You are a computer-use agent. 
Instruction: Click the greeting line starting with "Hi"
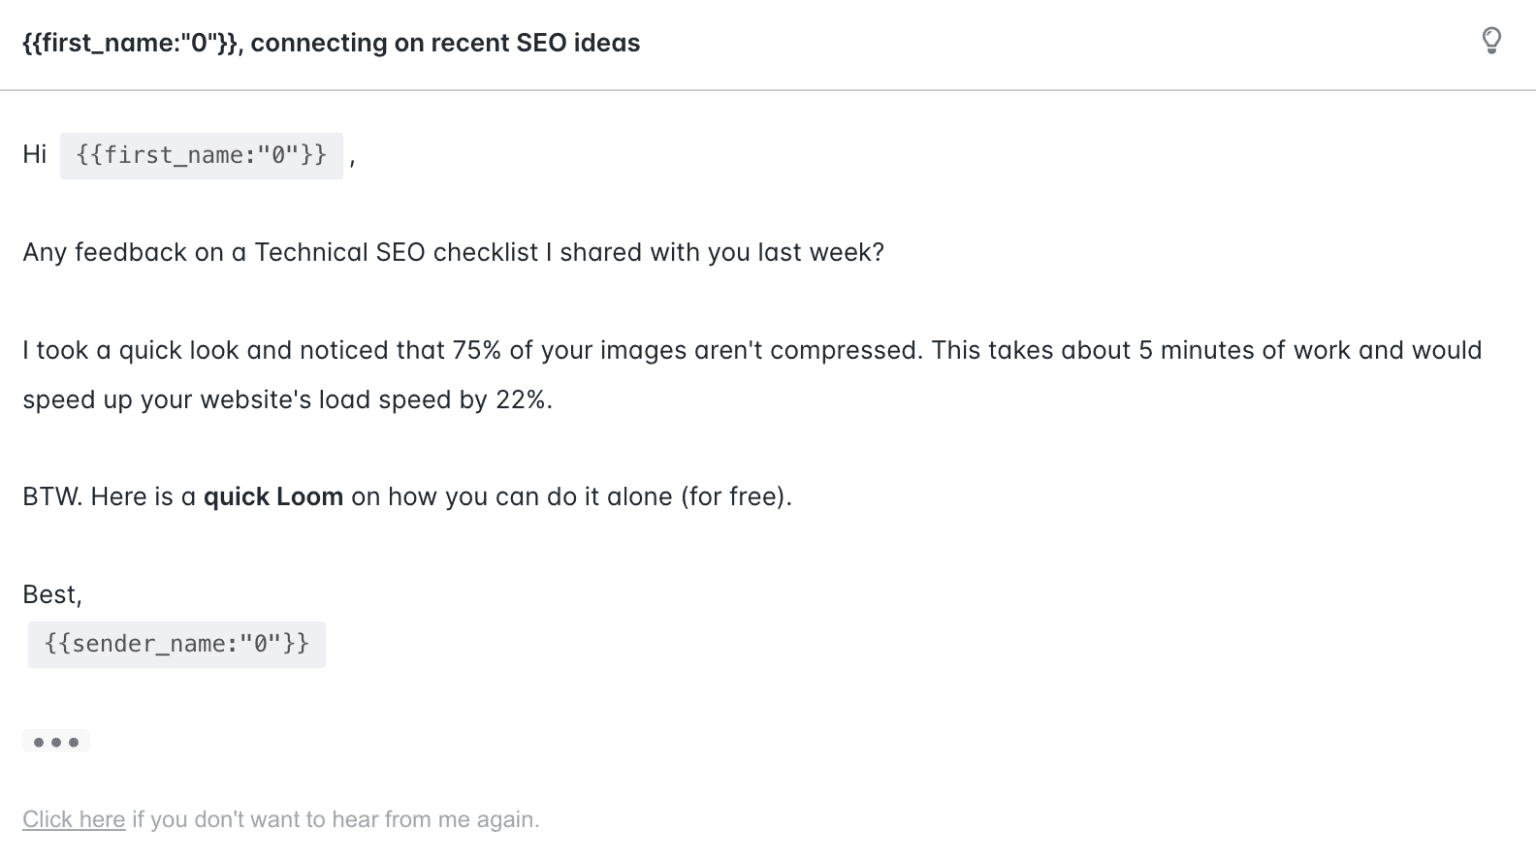point(35,154)
